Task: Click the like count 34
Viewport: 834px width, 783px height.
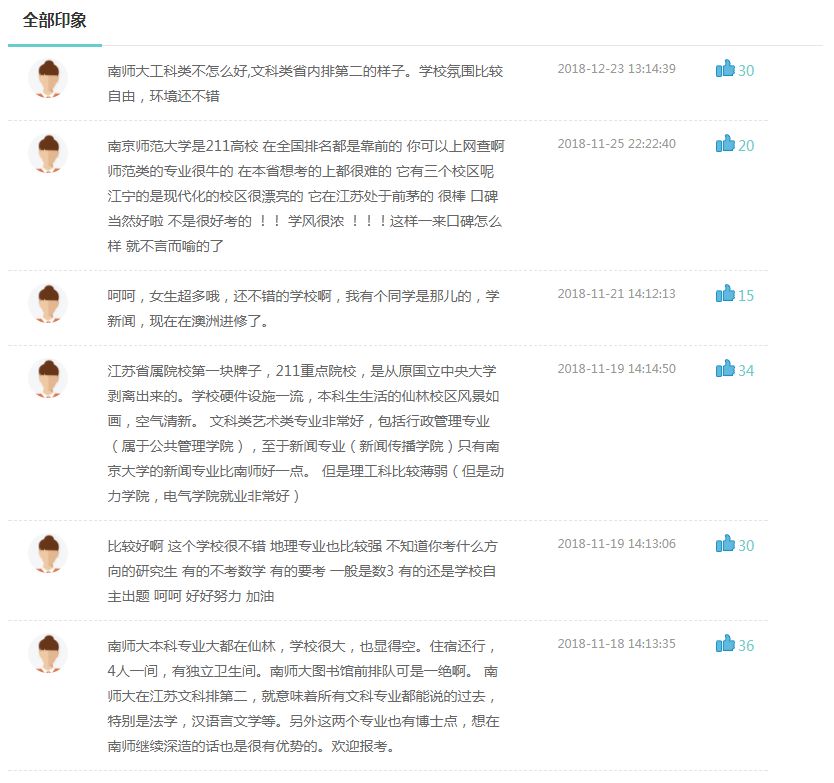Action: [746, 371]
